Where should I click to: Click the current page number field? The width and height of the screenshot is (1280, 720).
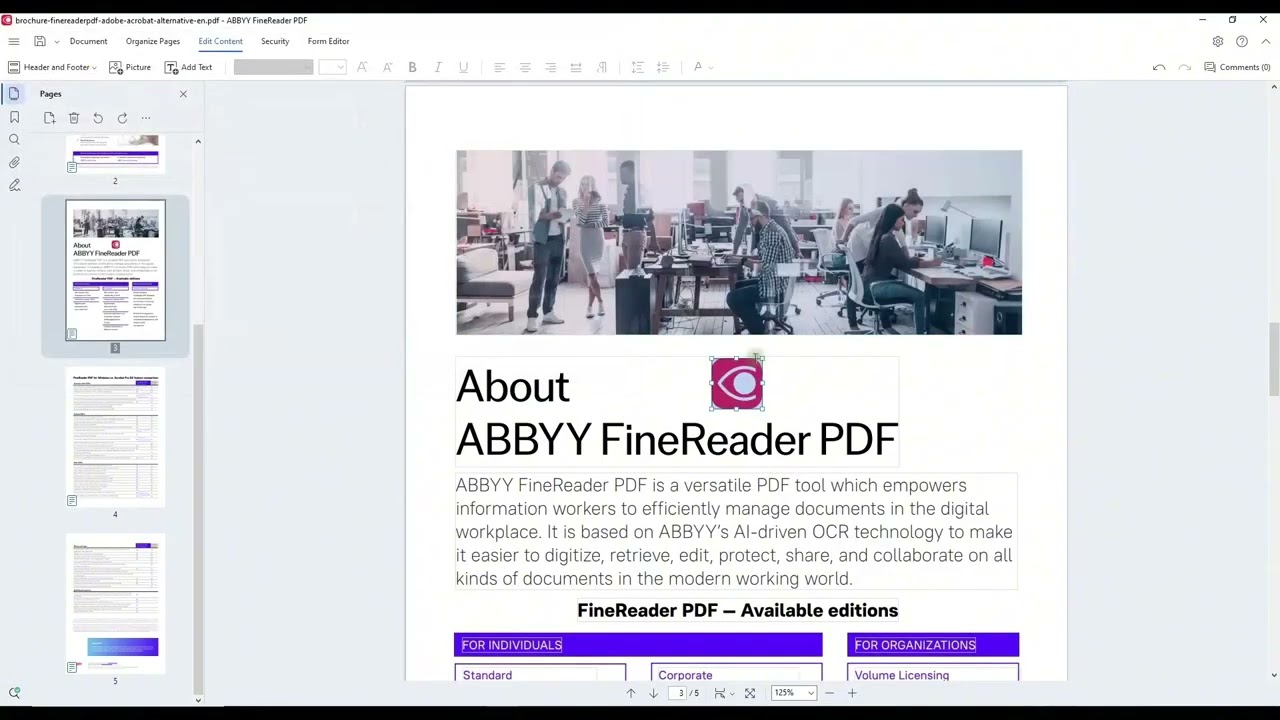(680, 693)
